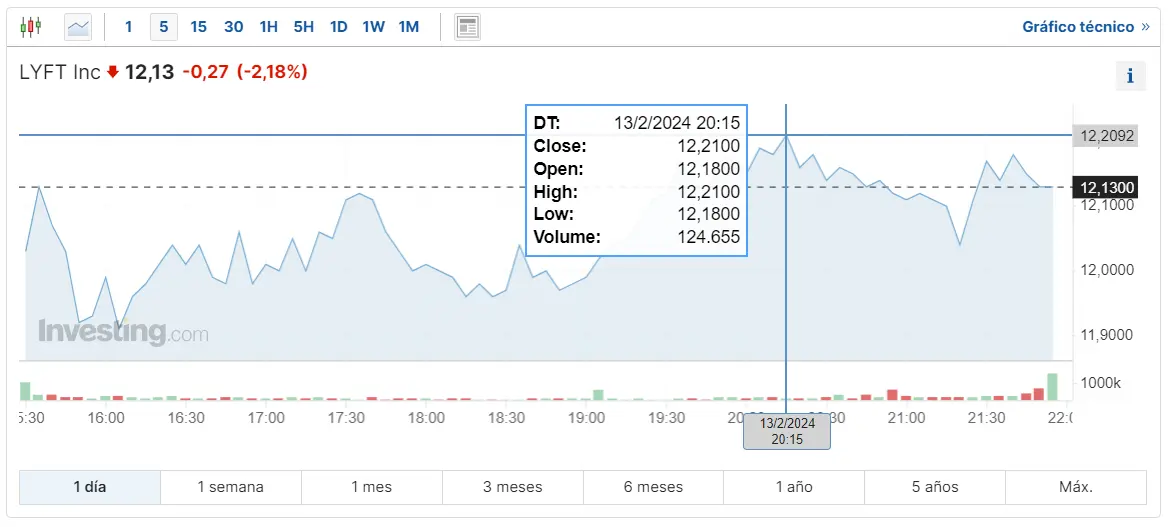Image resolution: width=1170 pixels, height=527 pixels.
Task: Select the 1M interval
Action: point(408,27)
